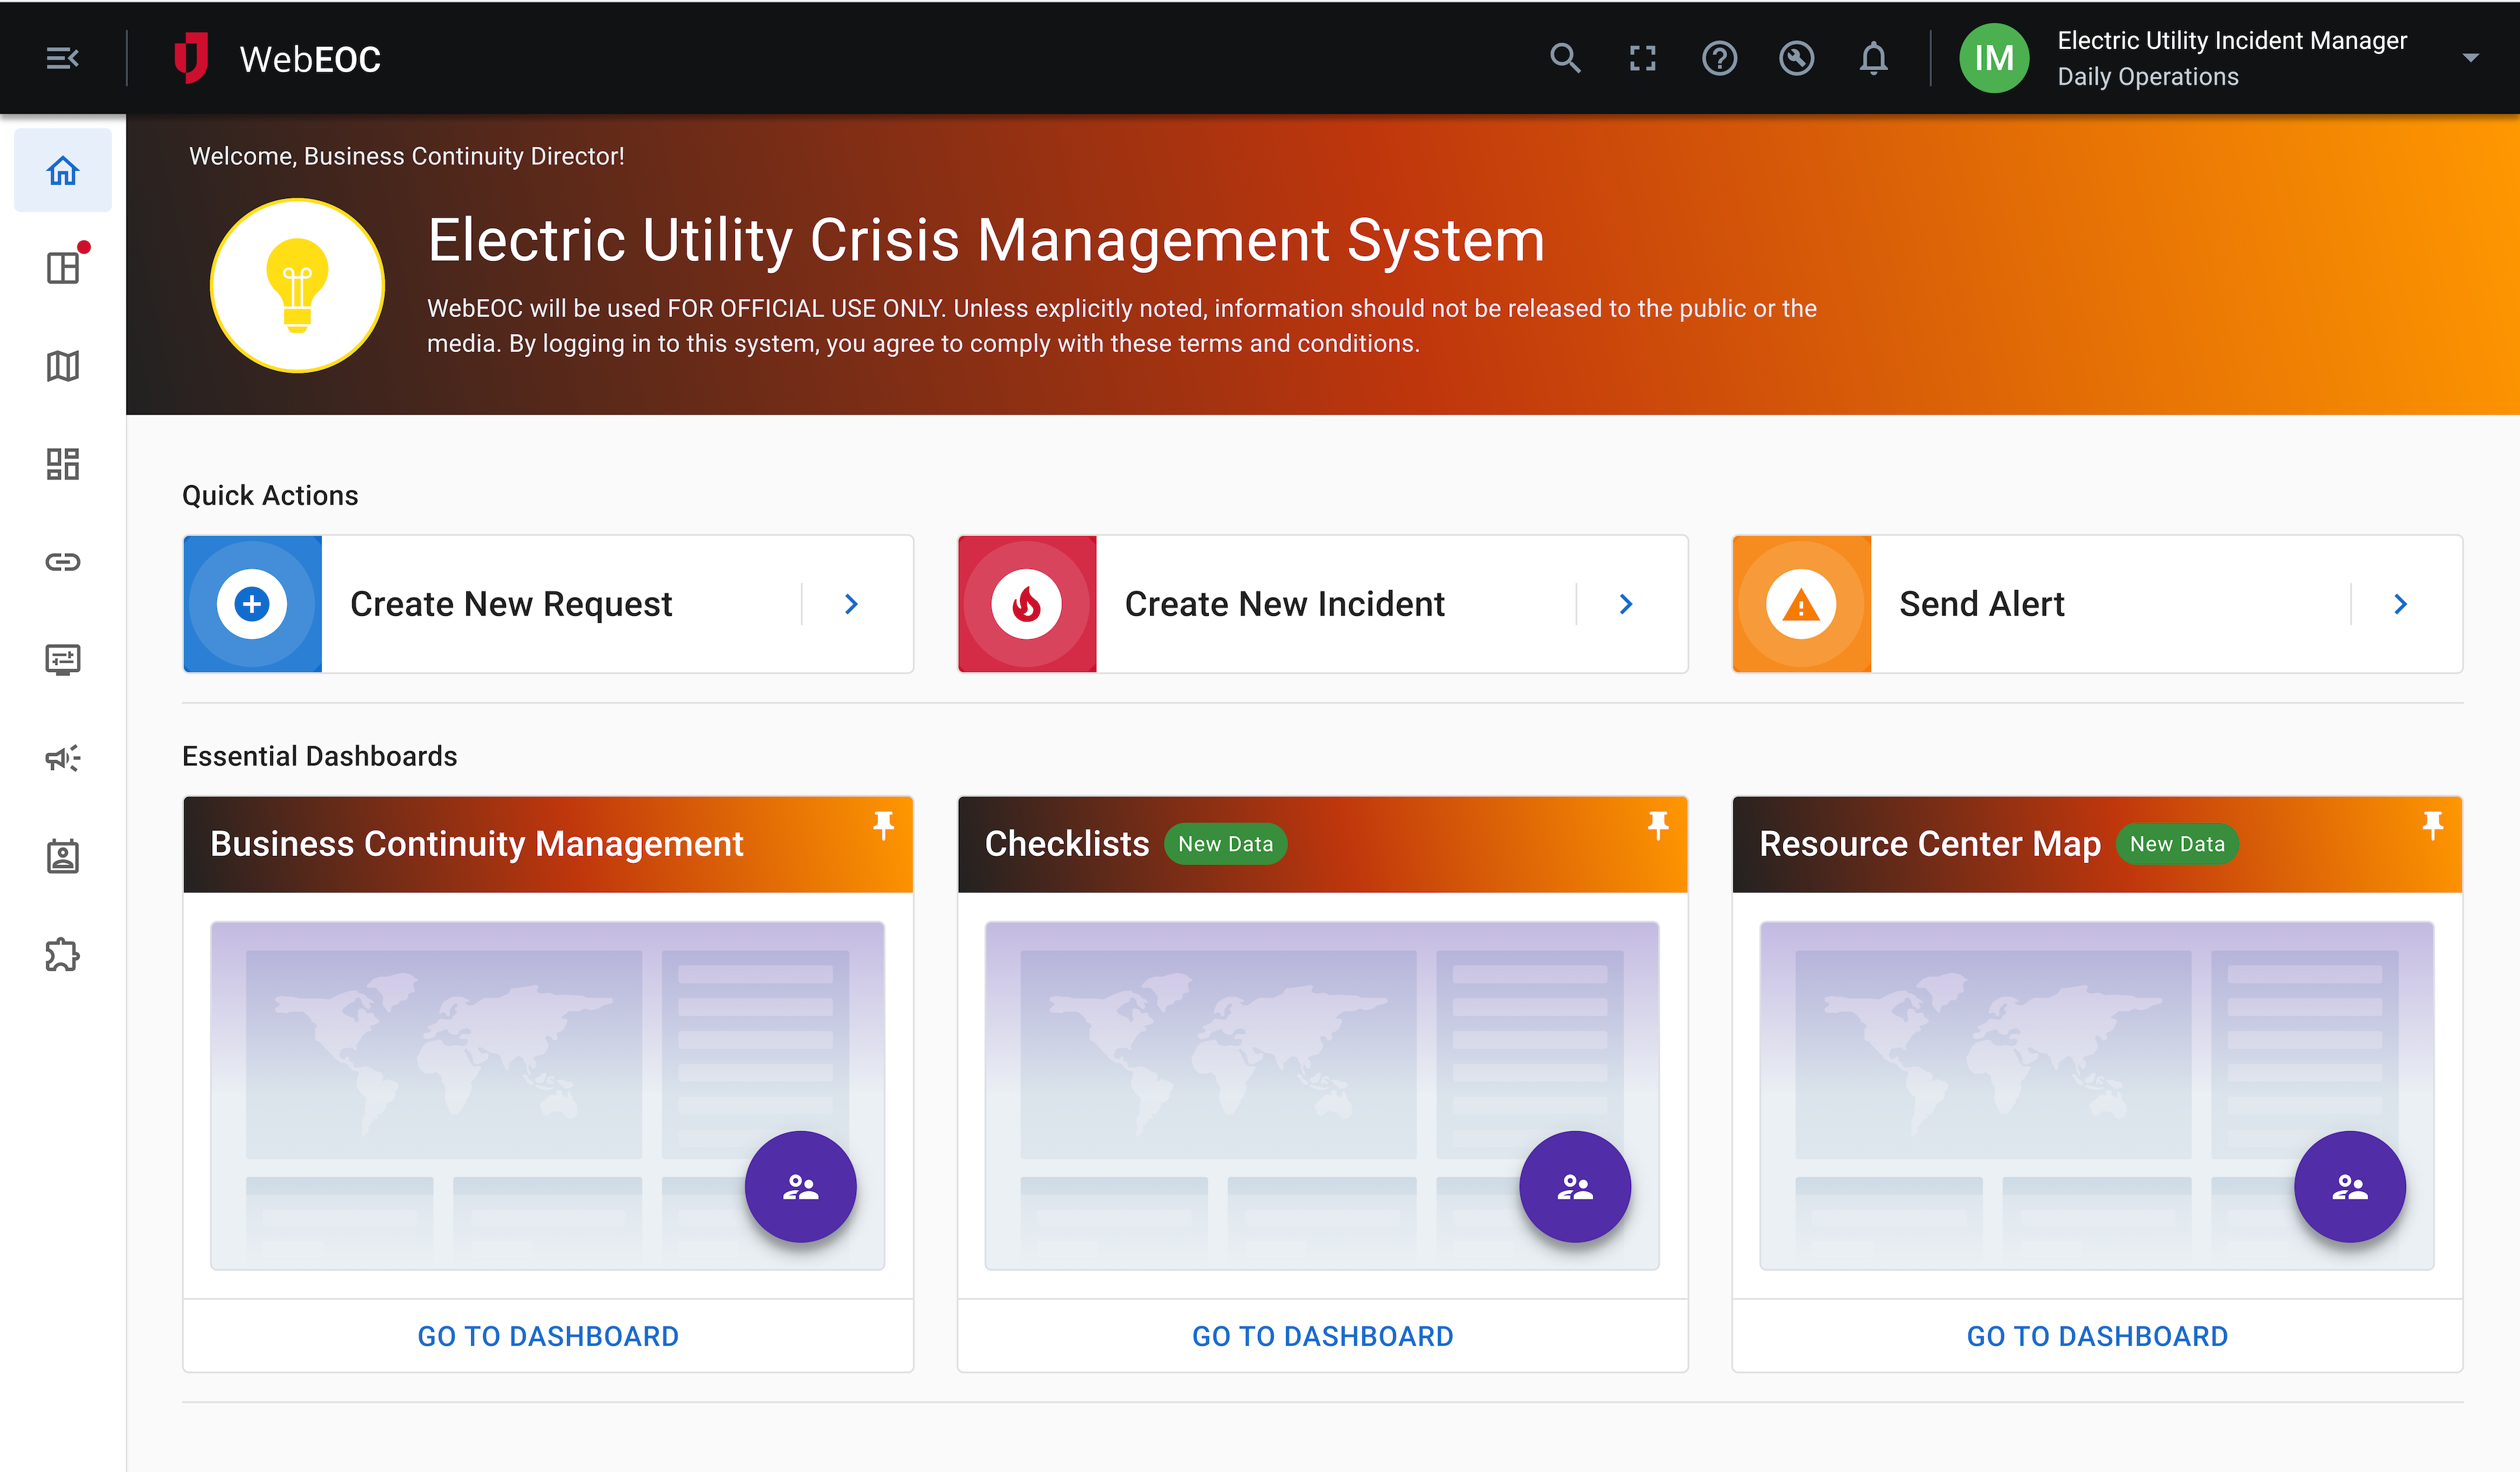Viewport: 2520px width, 1472px height.
Task: Go to Resource Center Map dashboard link
Action: pyautogui.click(x=2097, y=1336)
